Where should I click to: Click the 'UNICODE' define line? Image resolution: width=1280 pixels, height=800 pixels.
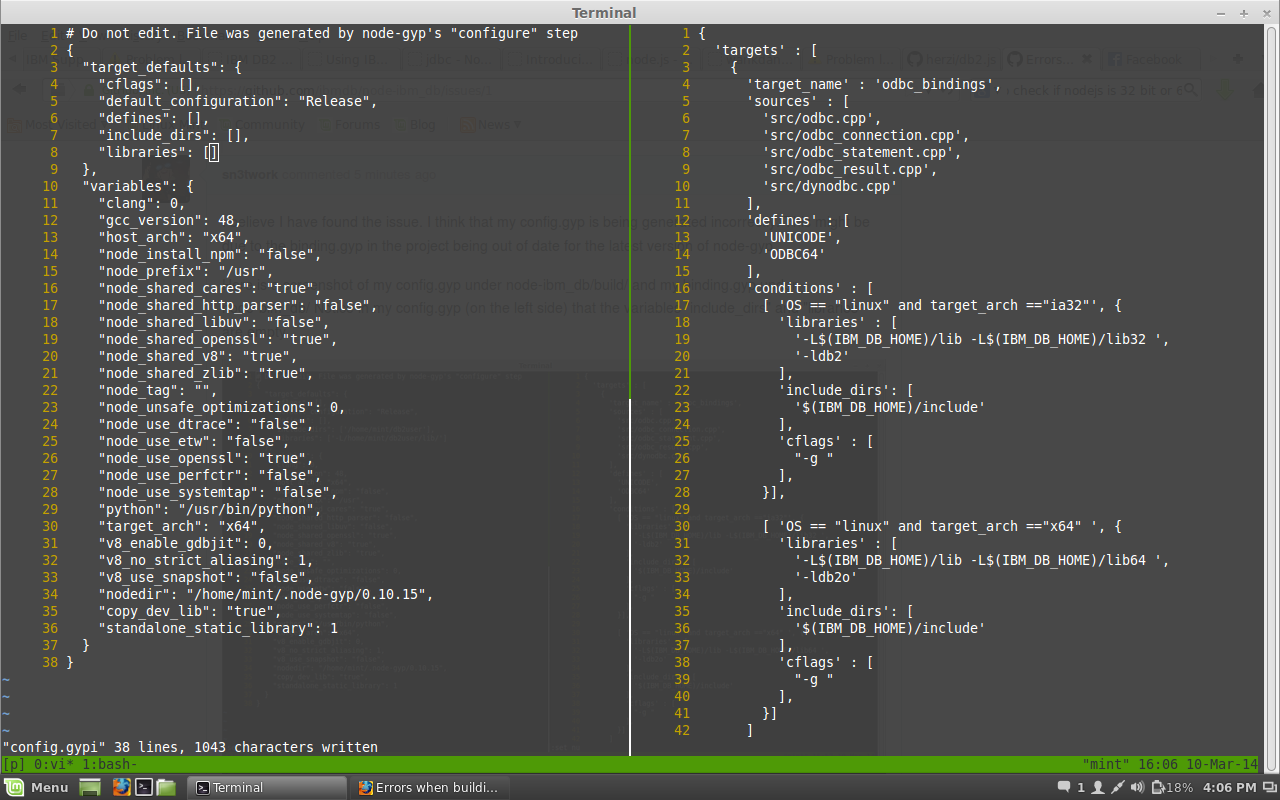click(x=802, y=237)
